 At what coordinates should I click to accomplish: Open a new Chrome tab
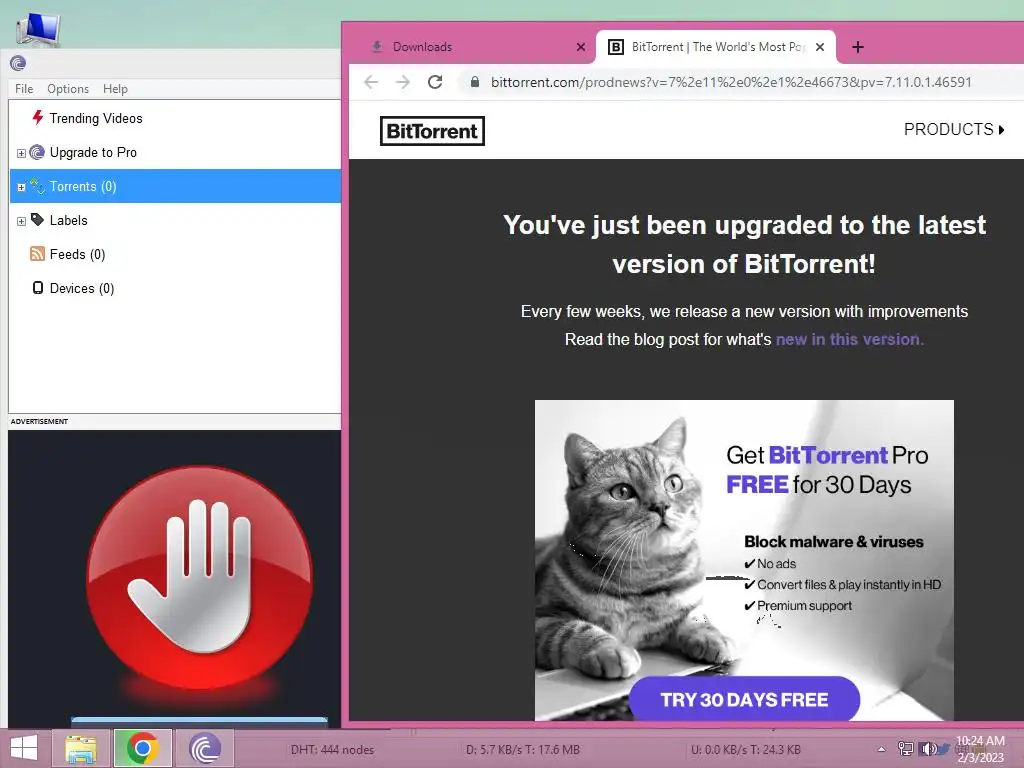(x=858, y=47)
